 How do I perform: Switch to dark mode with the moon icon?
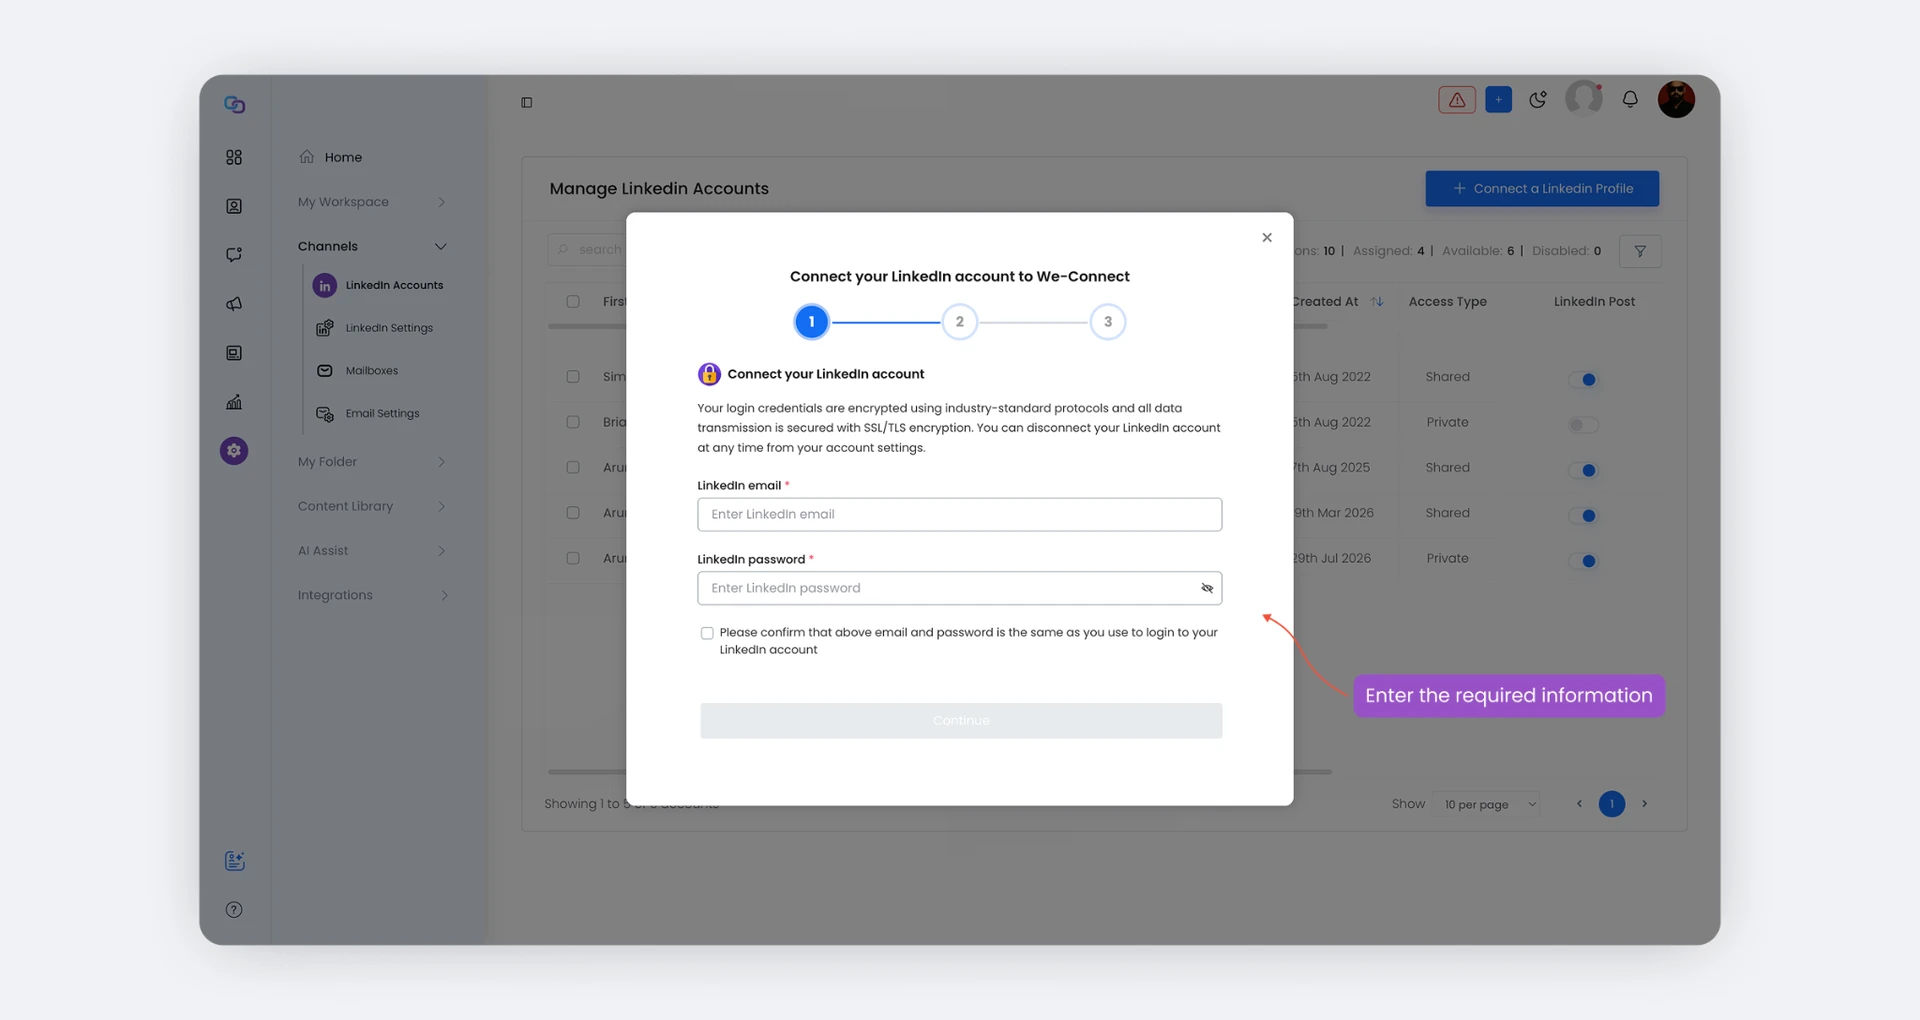pos(1538,100)
